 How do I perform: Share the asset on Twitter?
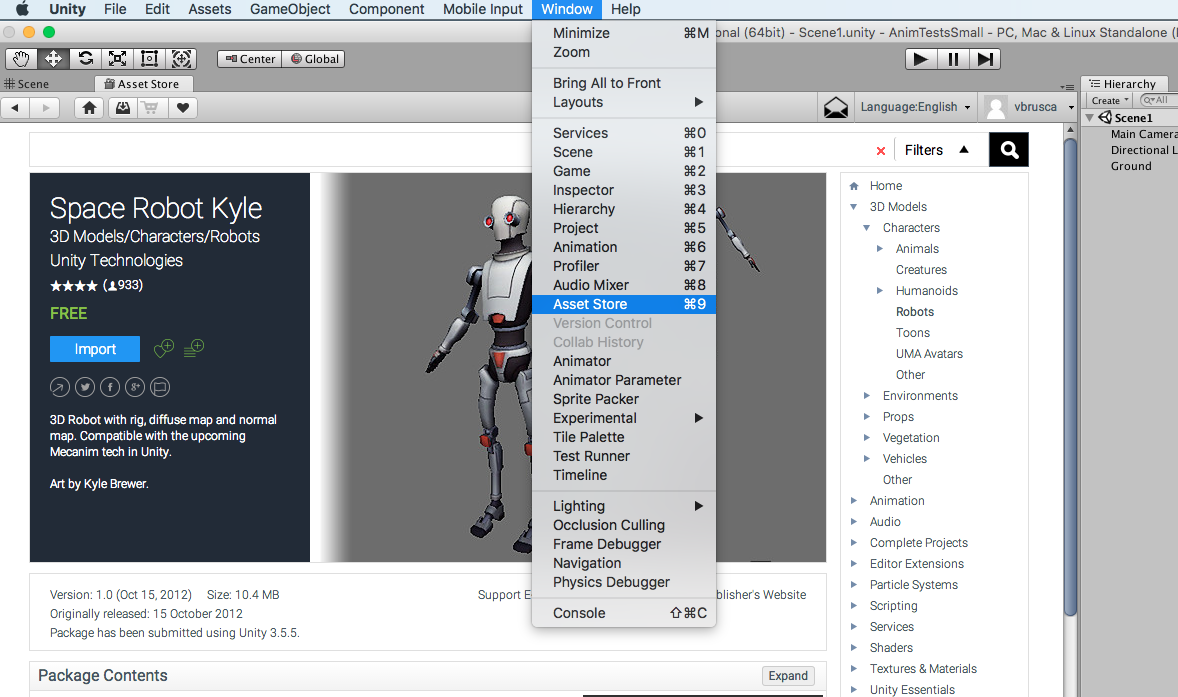[x=85, y=387]
